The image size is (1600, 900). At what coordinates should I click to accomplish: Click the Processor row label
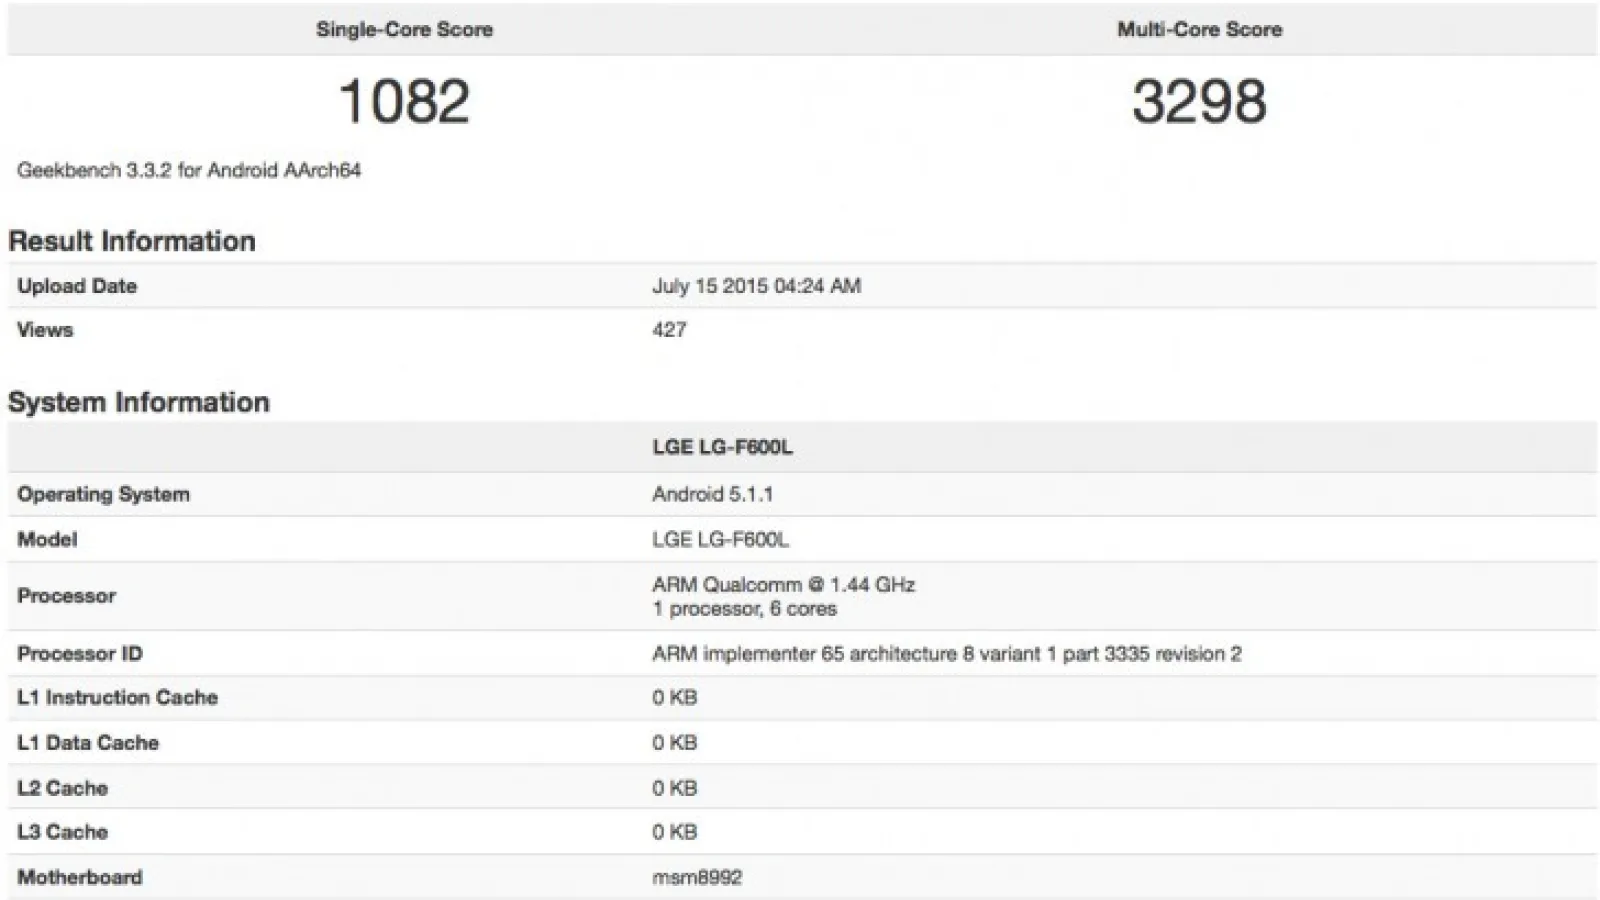pyautogui.click(x=66, y=596)
